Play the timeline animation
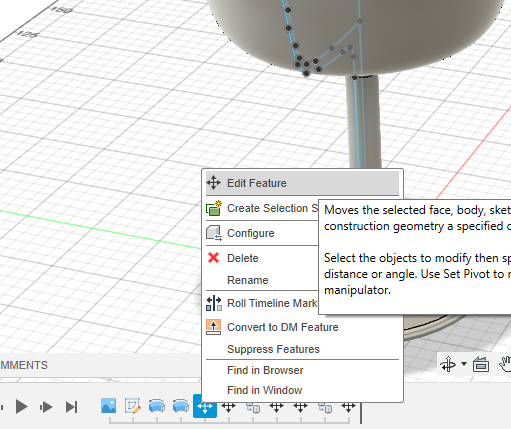 click(22, 407)
